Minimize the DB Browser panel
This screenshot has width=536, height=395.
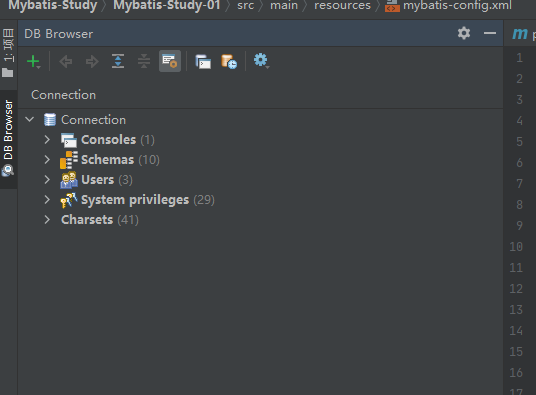(490, 33)
